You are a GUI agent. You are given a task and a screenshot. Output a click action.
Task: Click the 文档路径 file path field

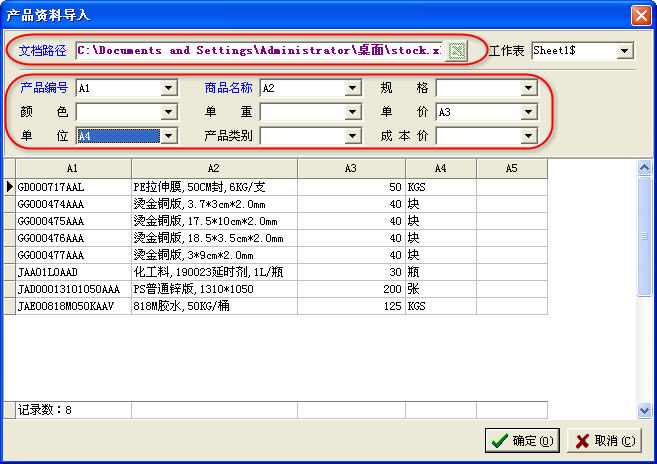tap(259, 51)
